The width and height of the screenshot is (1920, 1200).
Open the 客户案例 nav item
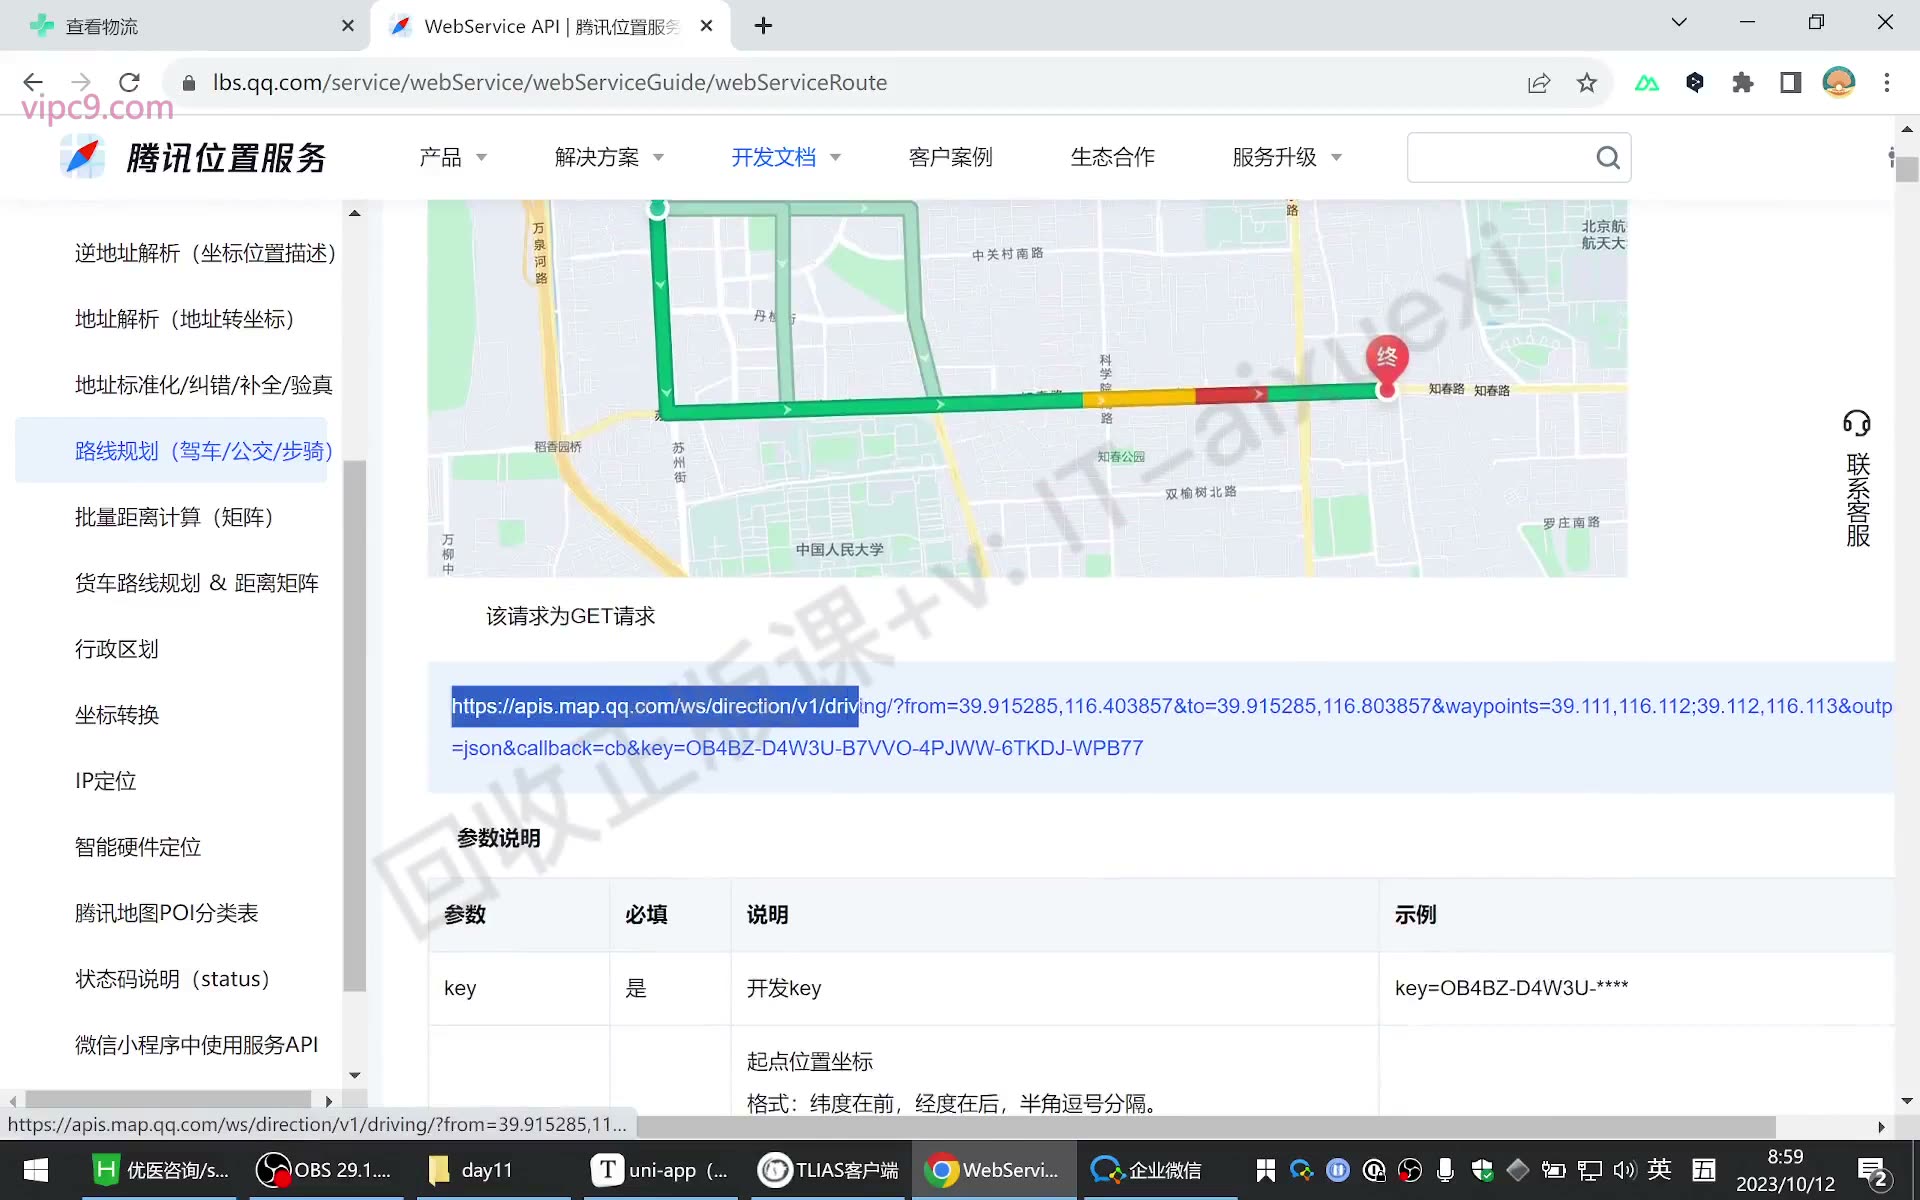(x=950, y=157)
